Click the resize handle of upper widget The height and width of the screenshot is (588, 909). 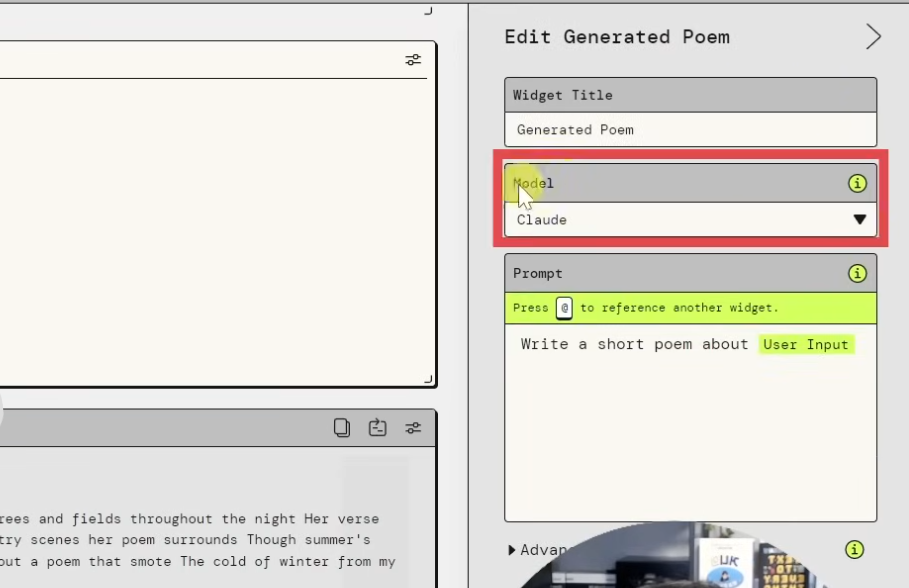[428, 379]
